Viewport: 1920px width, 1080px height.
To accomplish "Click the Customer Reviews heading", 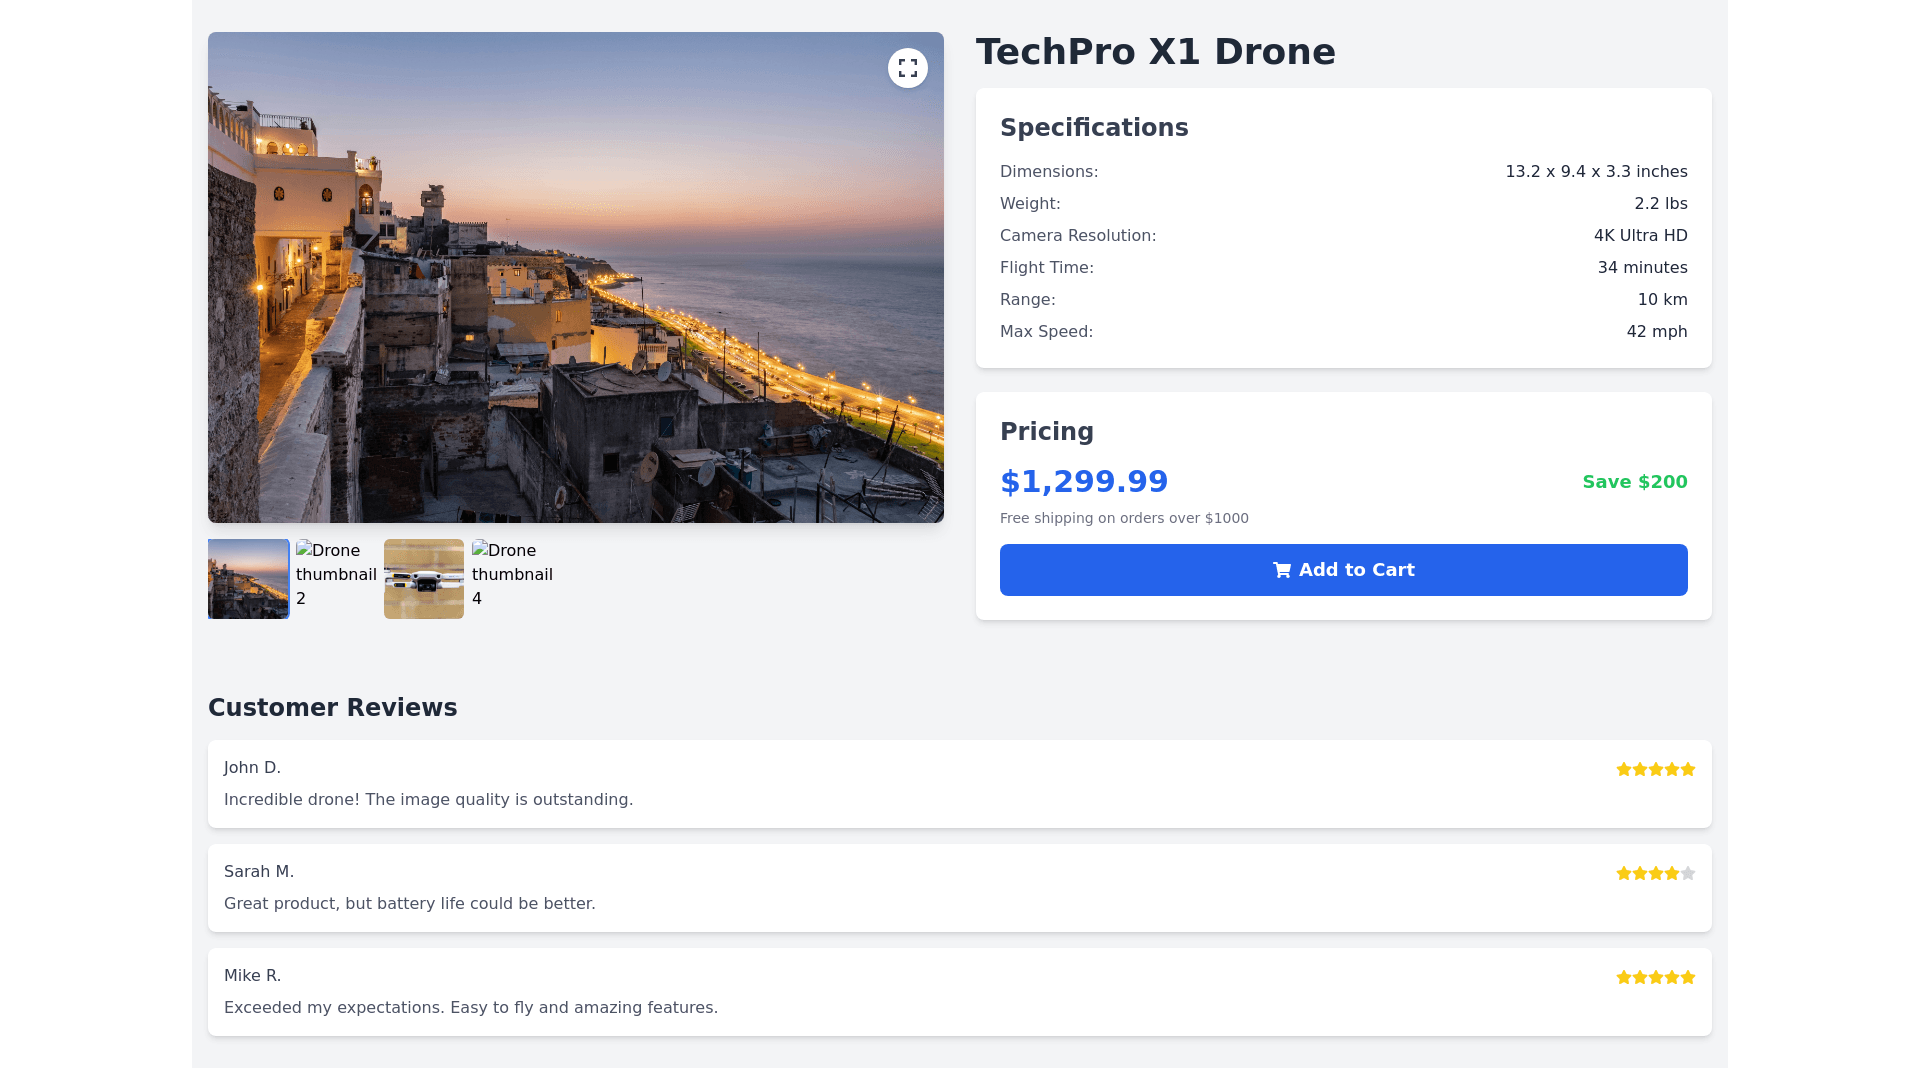I will point(332,708).
